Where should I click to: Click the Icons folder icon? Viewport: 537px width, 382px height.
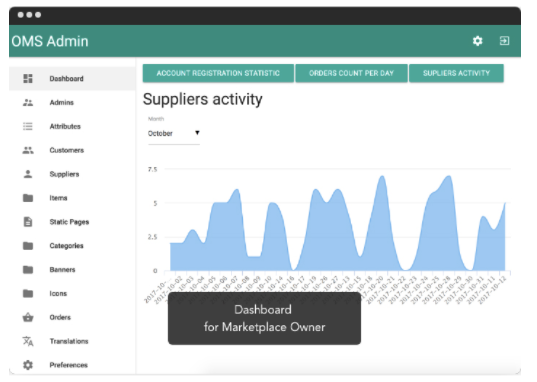coord(28,293)
